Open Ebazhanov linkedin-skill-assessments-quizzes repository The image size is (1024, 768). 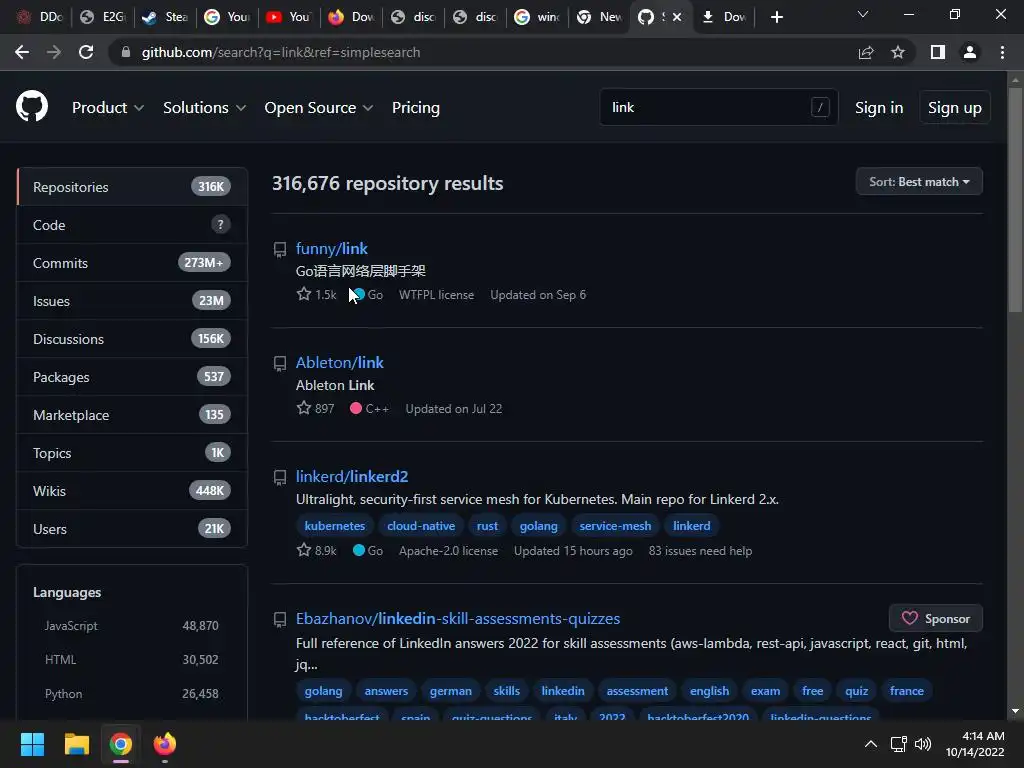tap(458, 618)
